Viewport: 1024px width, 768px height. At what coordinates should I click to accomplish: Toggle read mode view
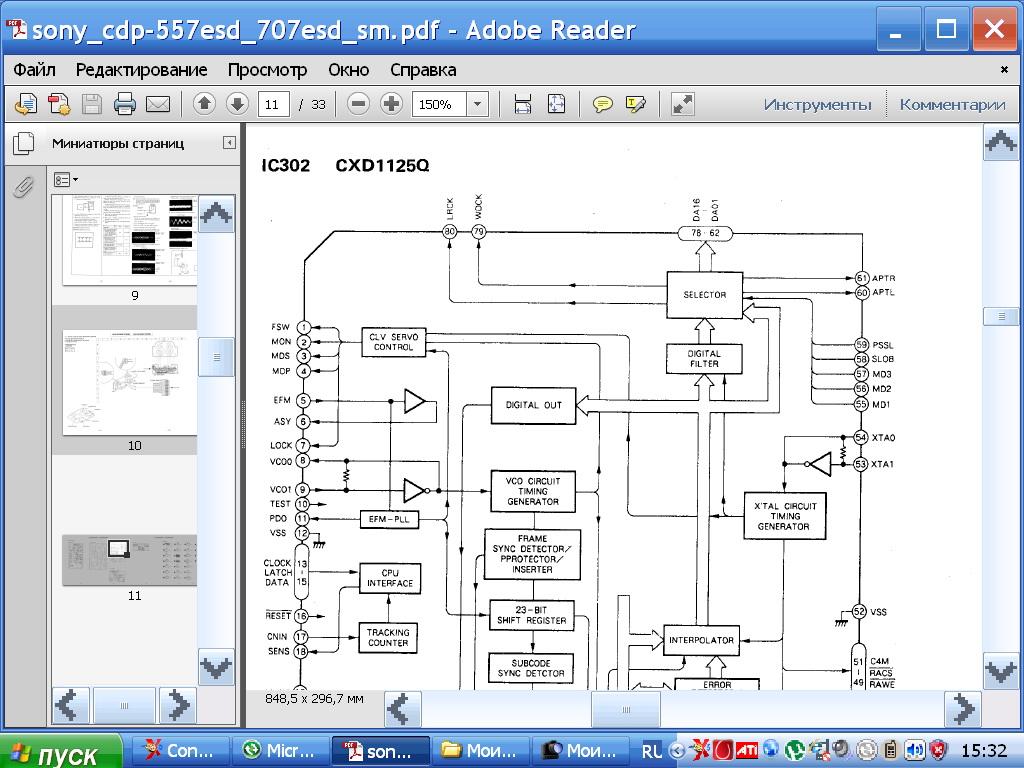point(683,104)
